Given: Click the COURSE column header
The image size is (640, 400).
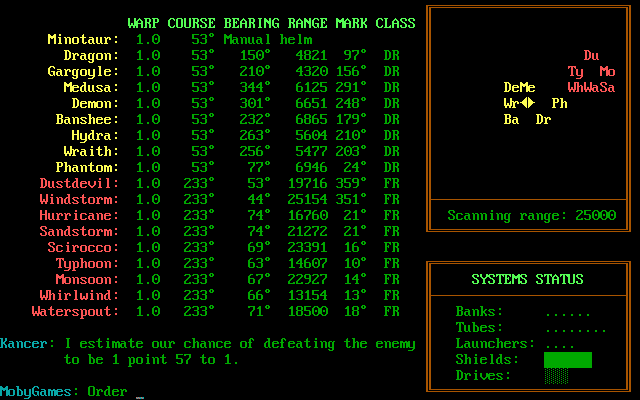Looking at the screenshot, I should [191, 23].
